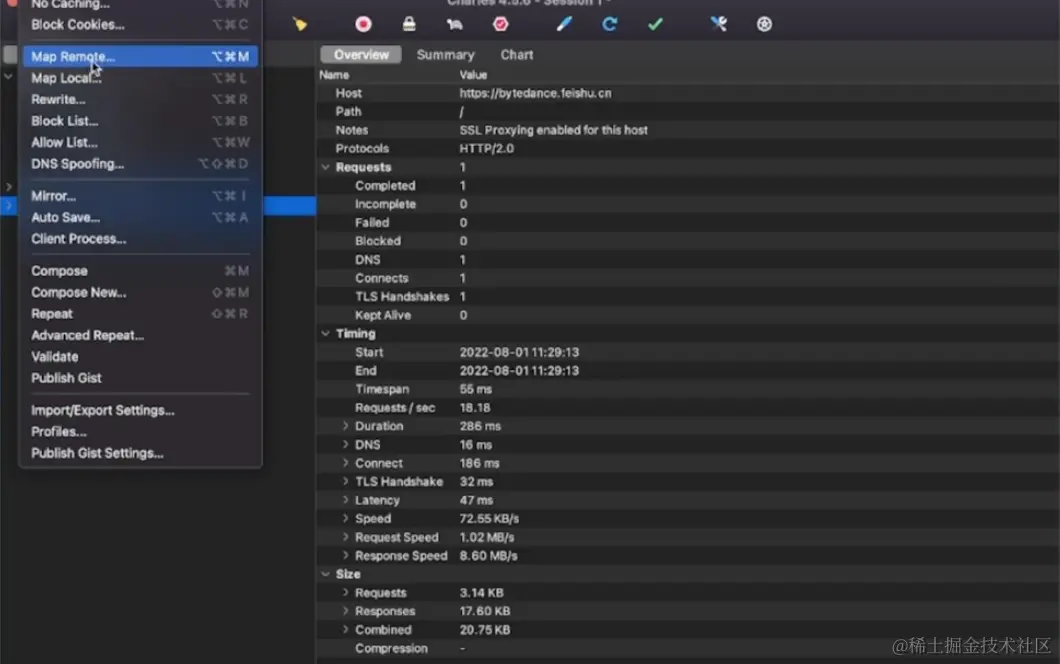Toggle the SSL Proxying lock icon
1060x664 pixels.
click(x=409, y=24)
